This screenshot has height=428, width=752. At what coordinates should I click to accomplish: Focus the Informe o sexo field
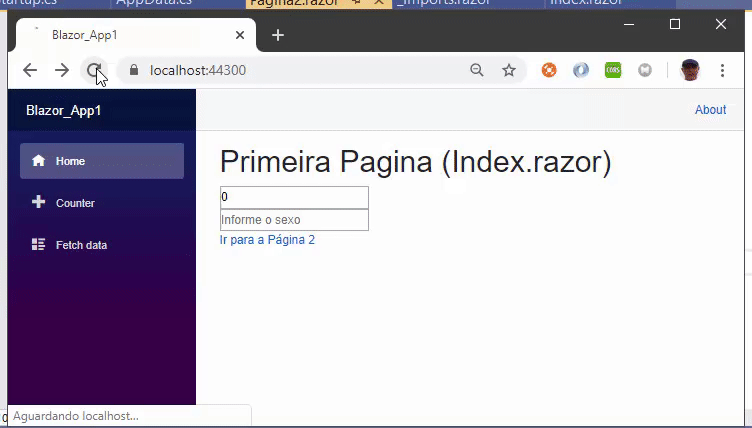coord(294,220)
